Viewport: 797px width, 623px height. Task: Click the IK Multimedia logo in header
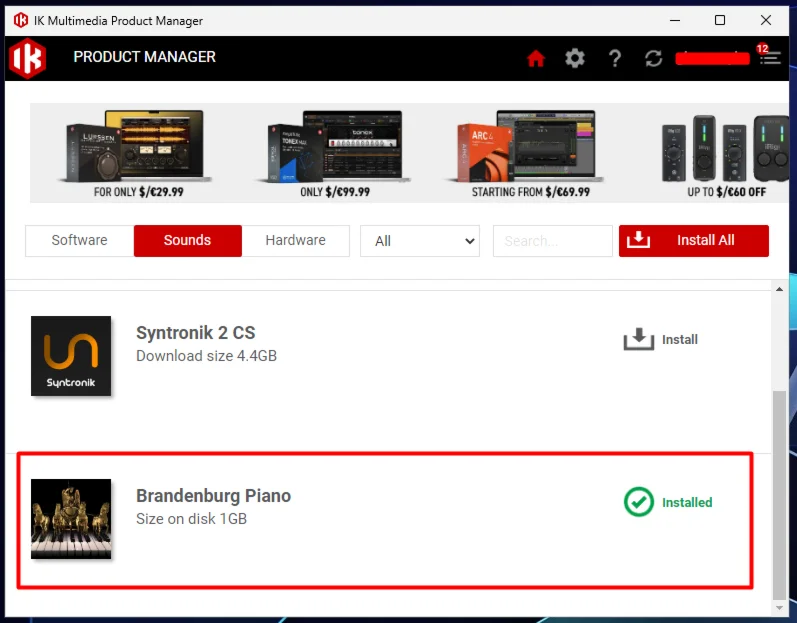tap(27, 58)
